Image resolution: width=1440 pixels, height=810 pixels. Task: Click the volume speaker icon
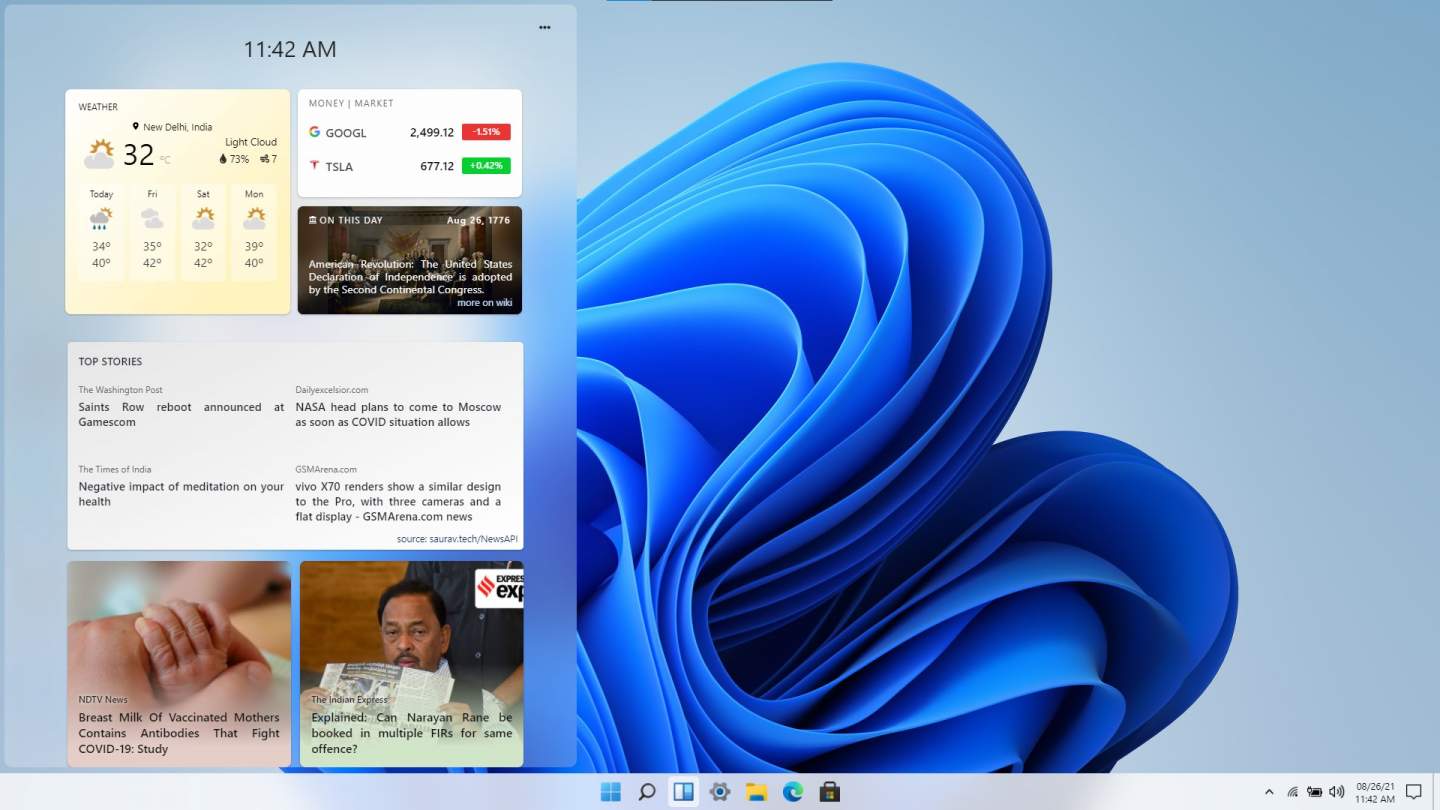[1337, 792]
